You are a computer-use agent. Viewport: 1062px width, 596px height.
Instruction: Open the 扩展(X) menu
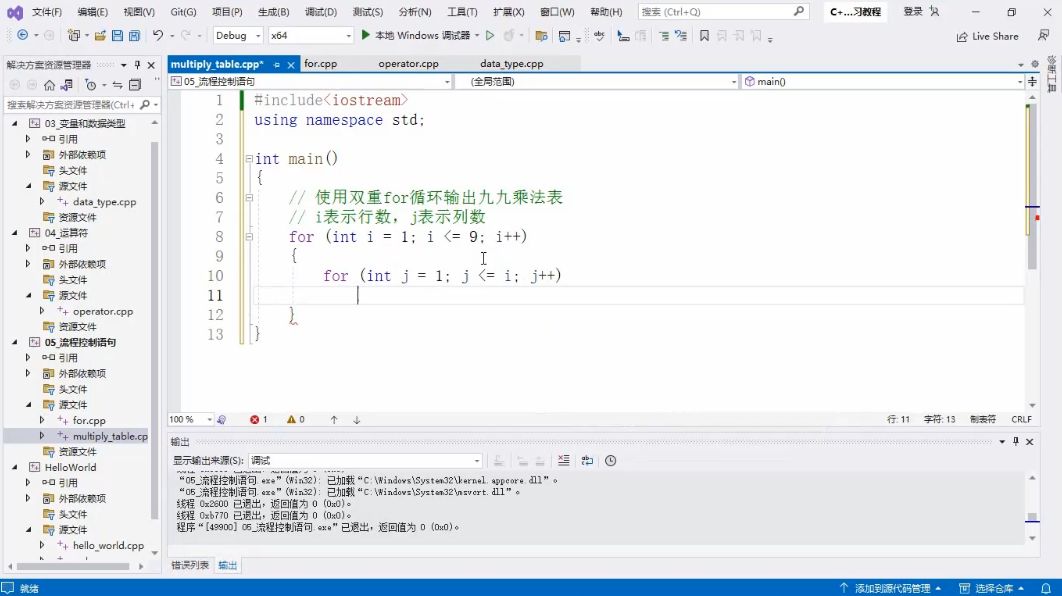(x=508, y=12)
